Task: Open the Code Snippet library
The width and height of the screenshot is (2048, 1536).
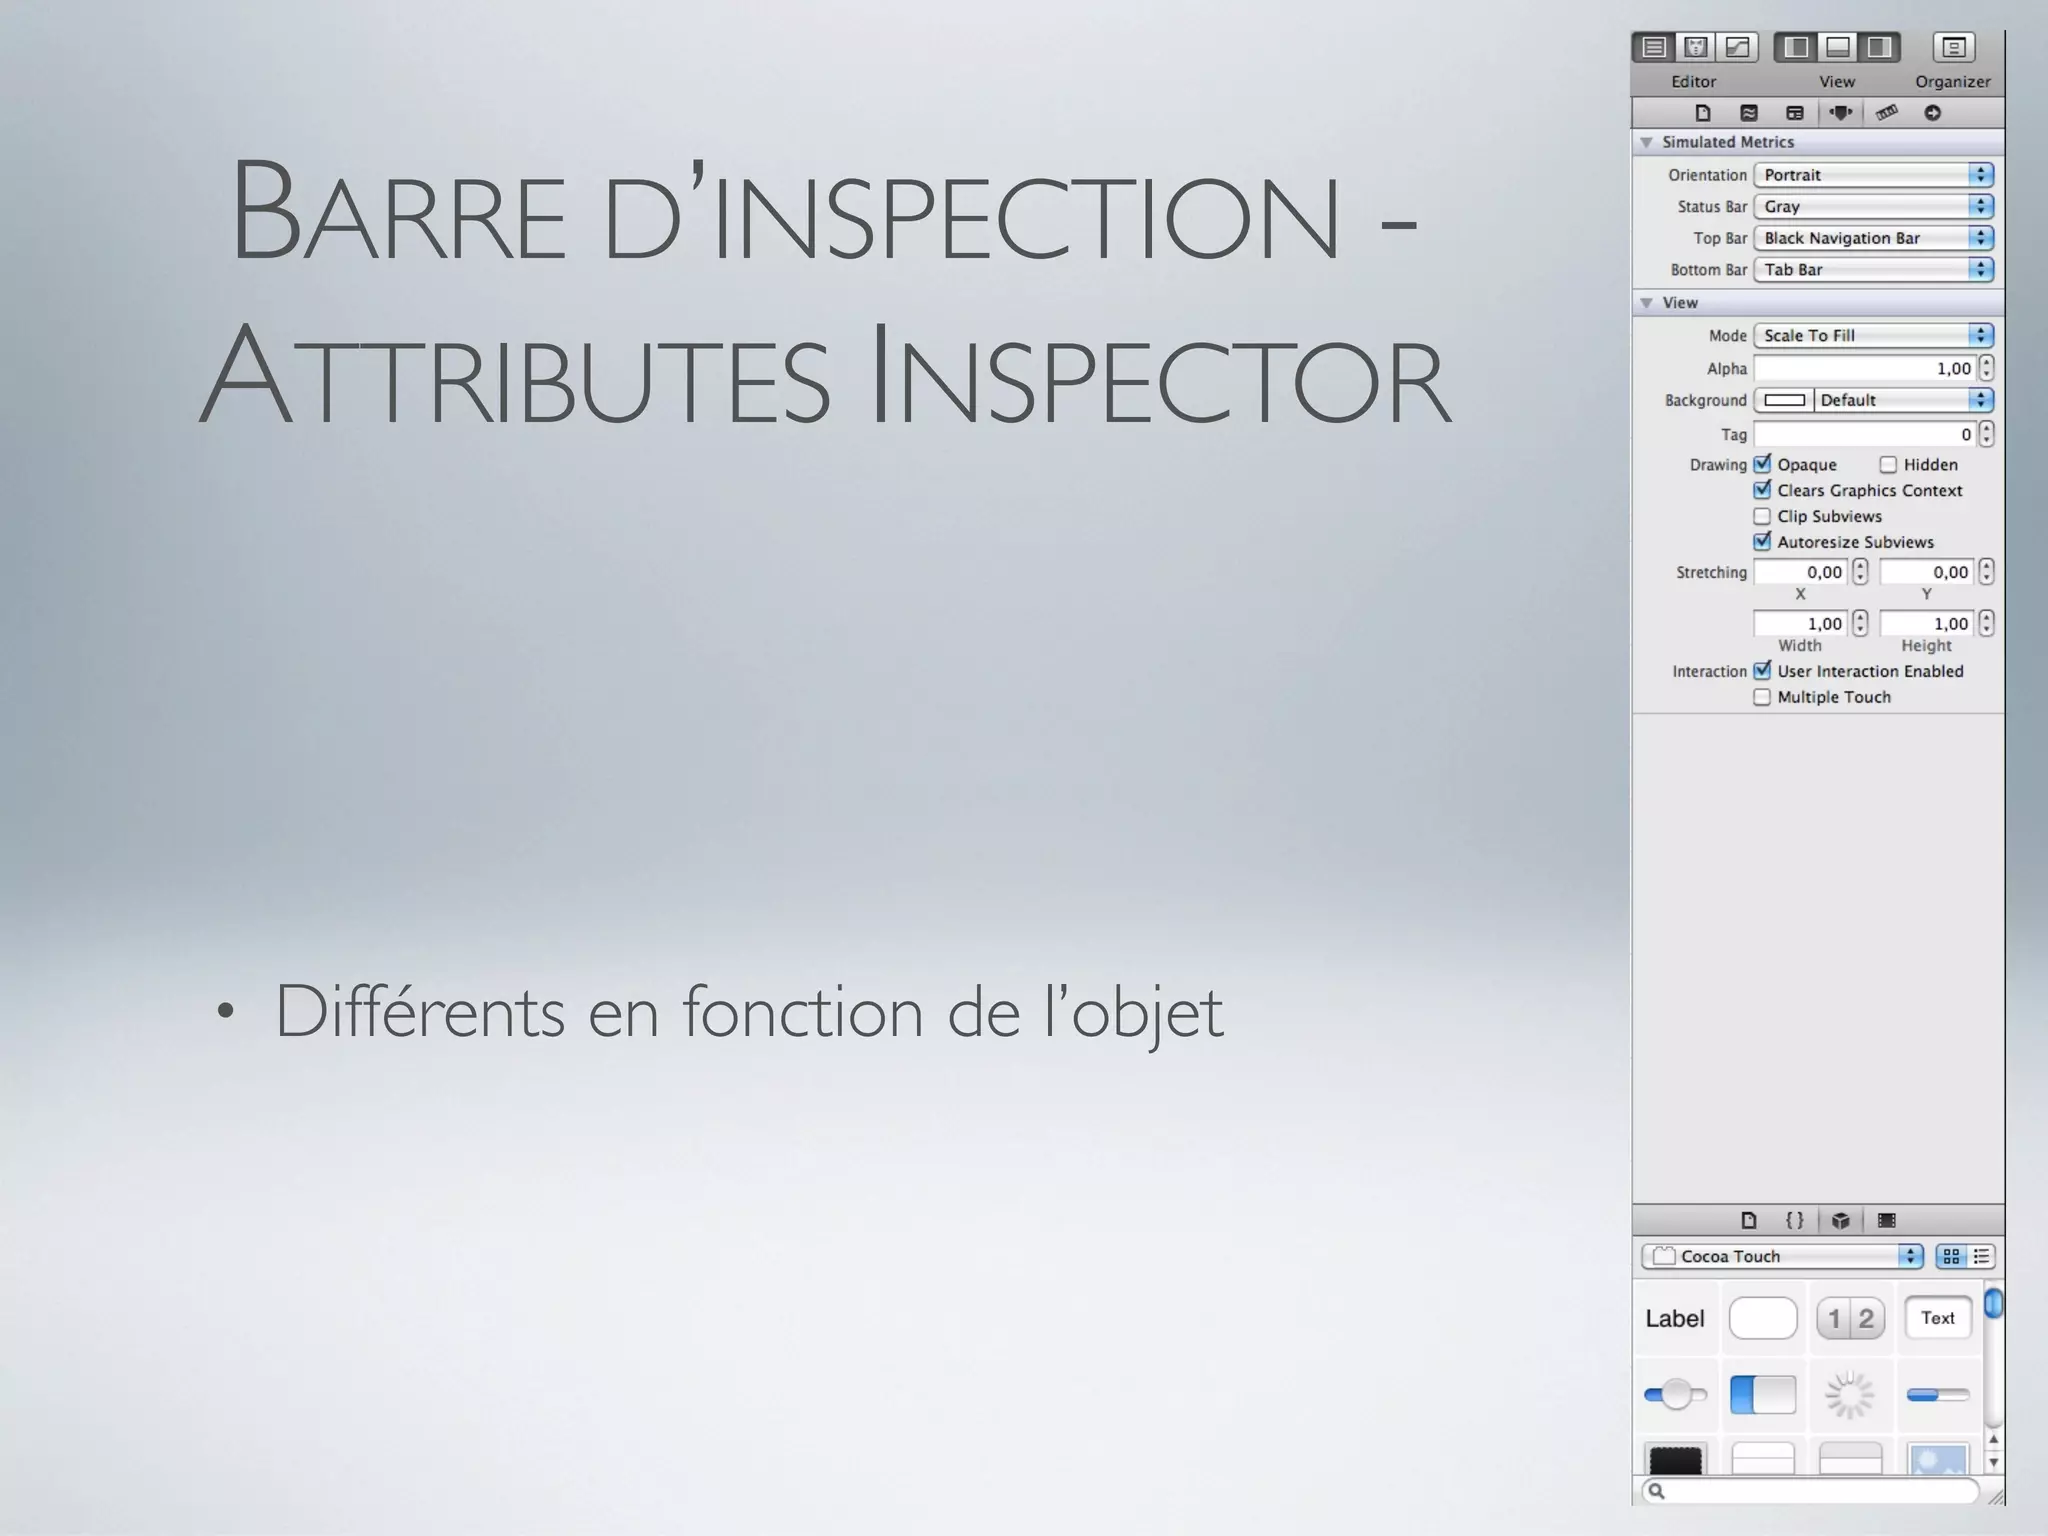Action: pyautogui.click(x=1795, y=1220)
